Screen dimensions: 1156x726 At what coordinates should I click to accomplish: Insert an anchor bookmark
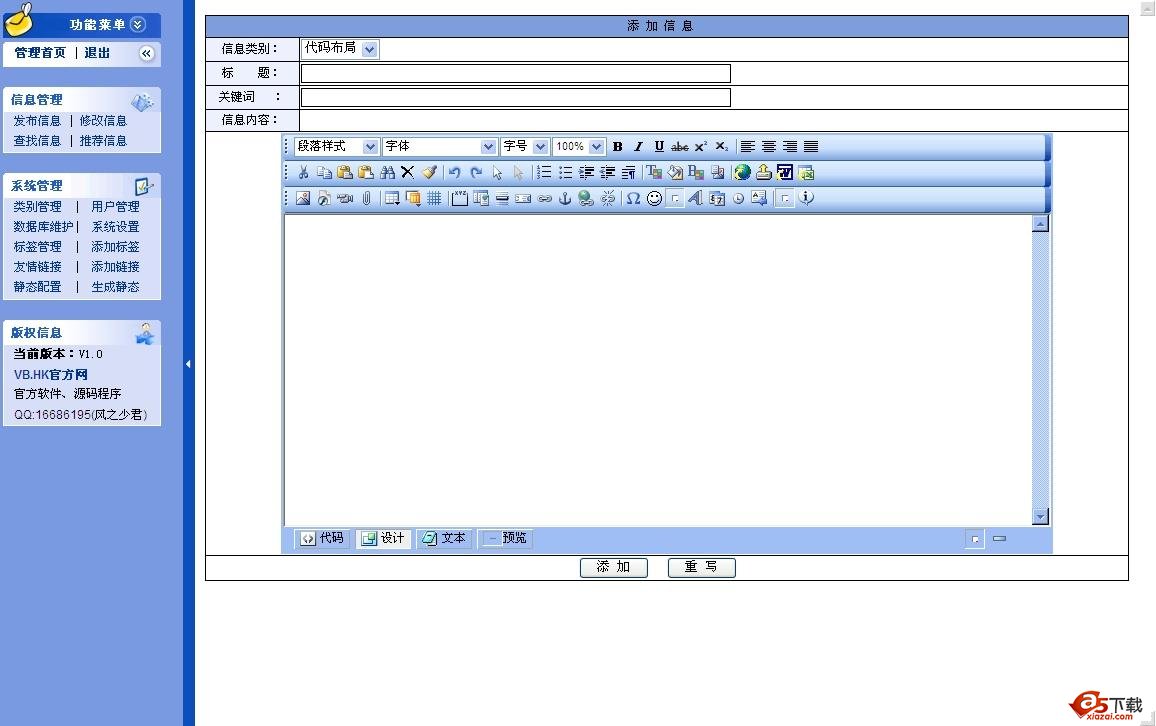pyautogui.click(x=565, y=198)
